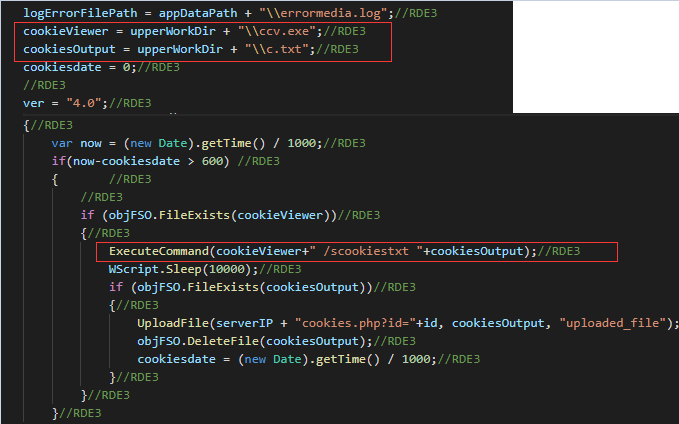Select the " /scookiestxt " string argument
This screenshot has height=424, width=679.
coord(366,251)
